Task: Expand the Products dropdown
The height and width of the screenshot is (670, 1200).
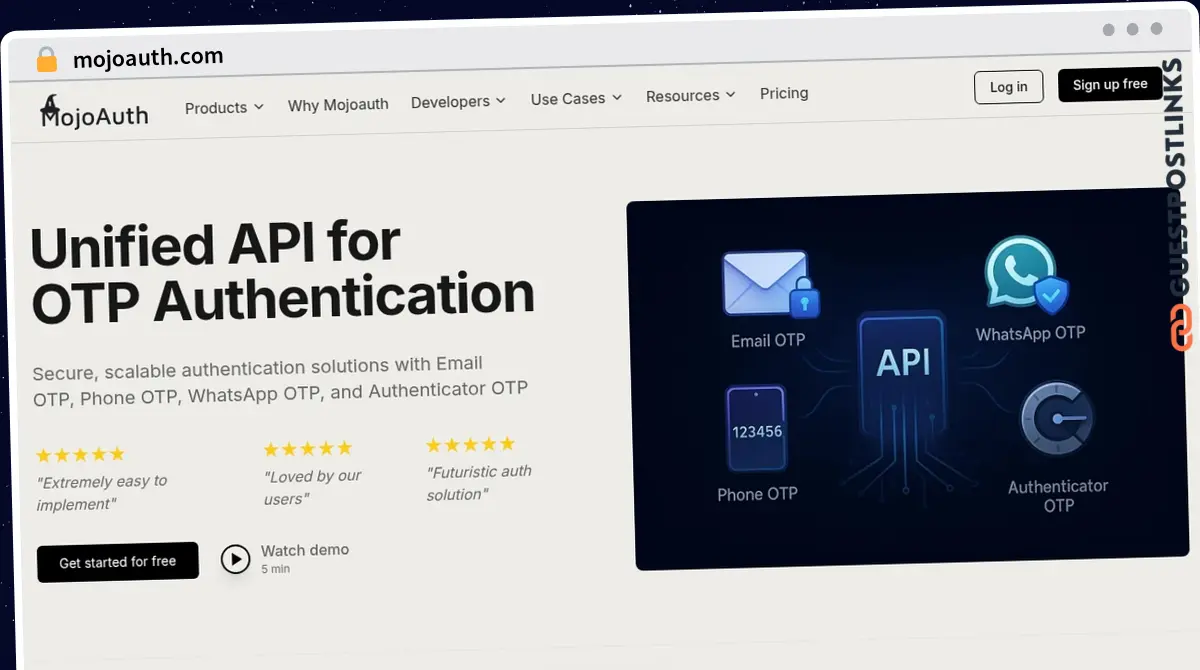Action: [223, 107]
